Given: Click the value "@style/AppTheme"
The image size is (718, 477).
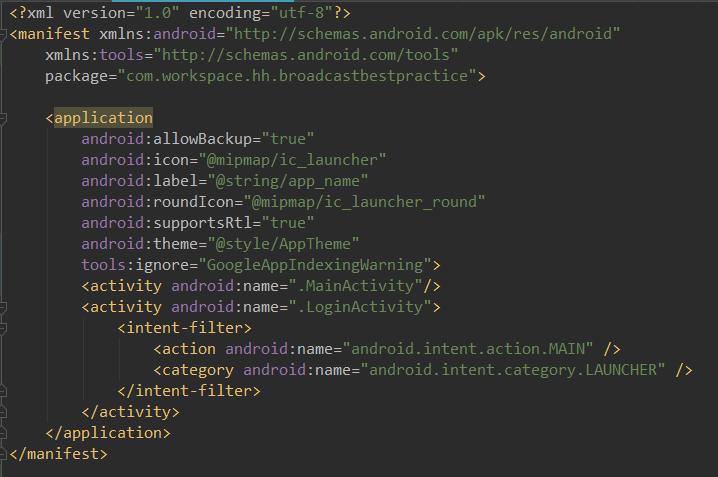Looking at the screenshot, I should pyautogui.click(x=283, y=244).
